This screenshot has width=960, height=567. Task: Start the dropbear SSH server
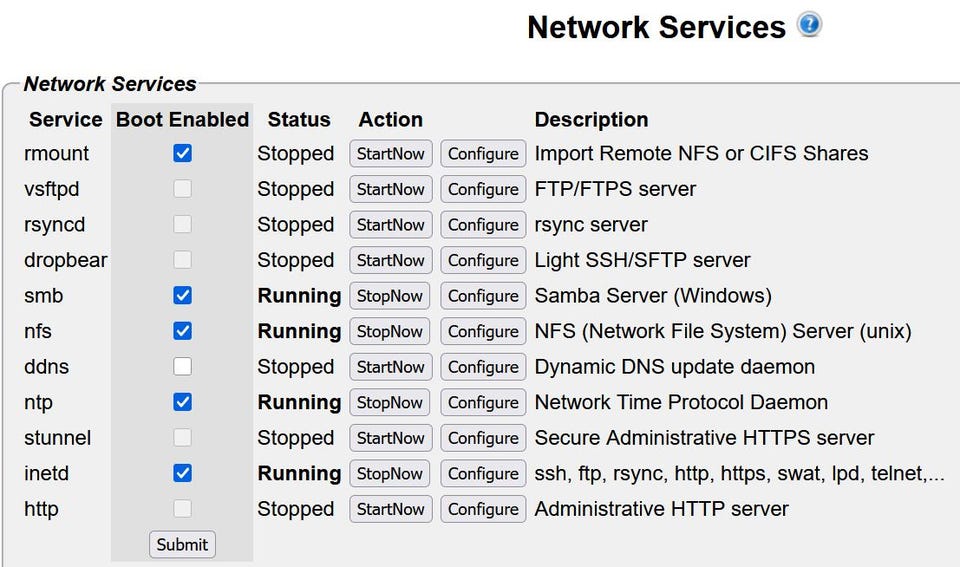(x=391, y=260)
